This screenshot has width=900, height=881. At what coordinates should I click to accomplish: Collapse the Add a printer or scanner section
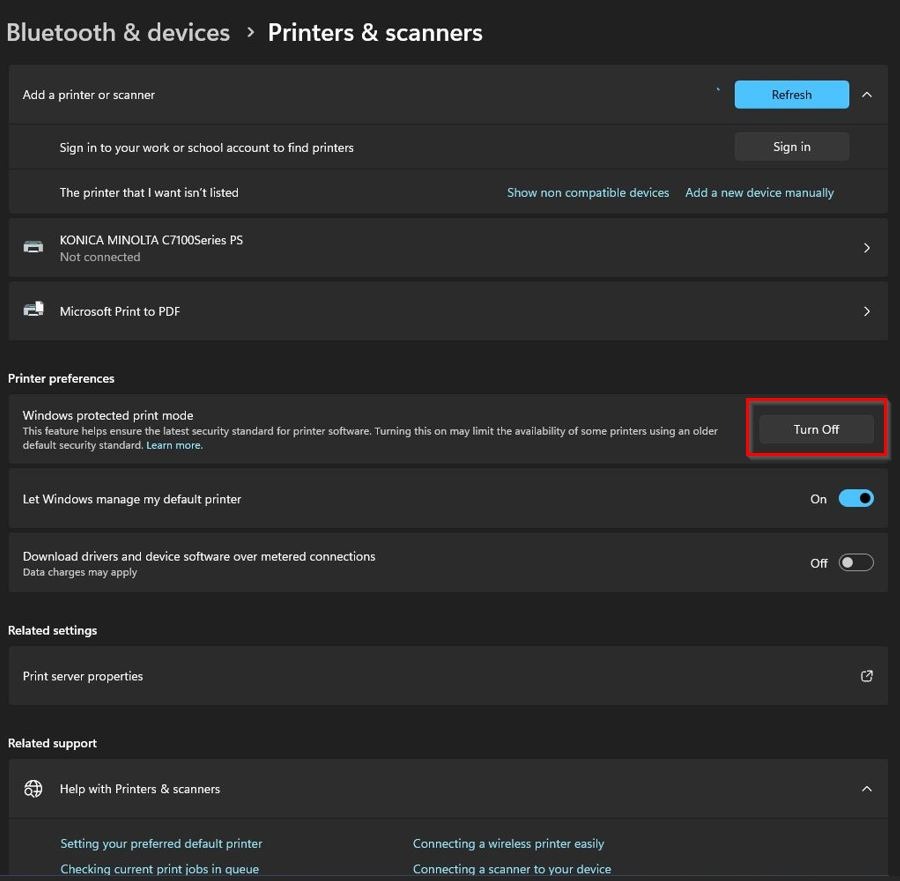coord(867,95)
